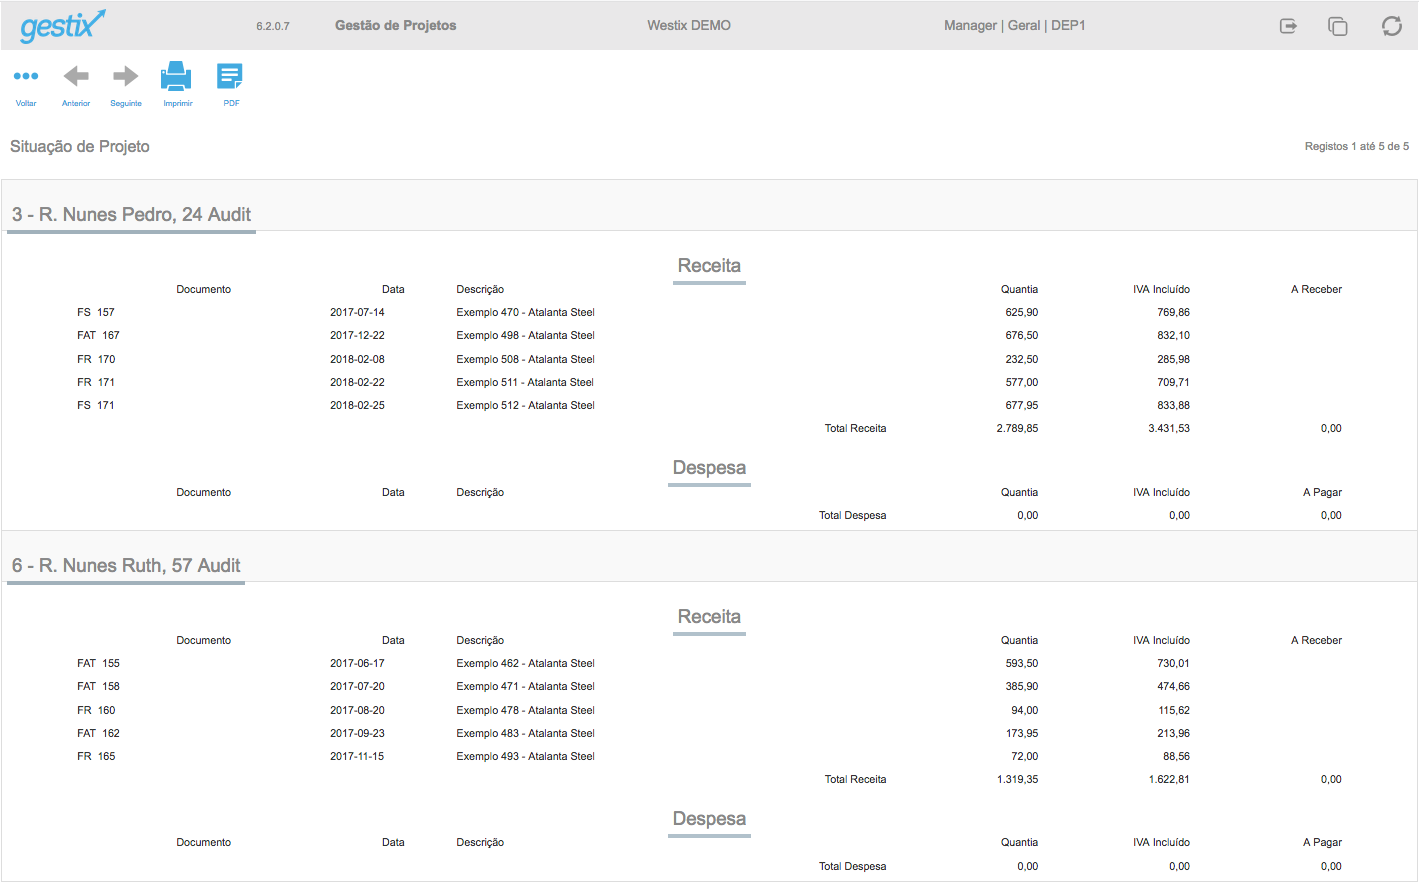Click description Exemplo 470 - Atalanta Steel
Screen dimensions: 1419x882
[x=525, y=312]
